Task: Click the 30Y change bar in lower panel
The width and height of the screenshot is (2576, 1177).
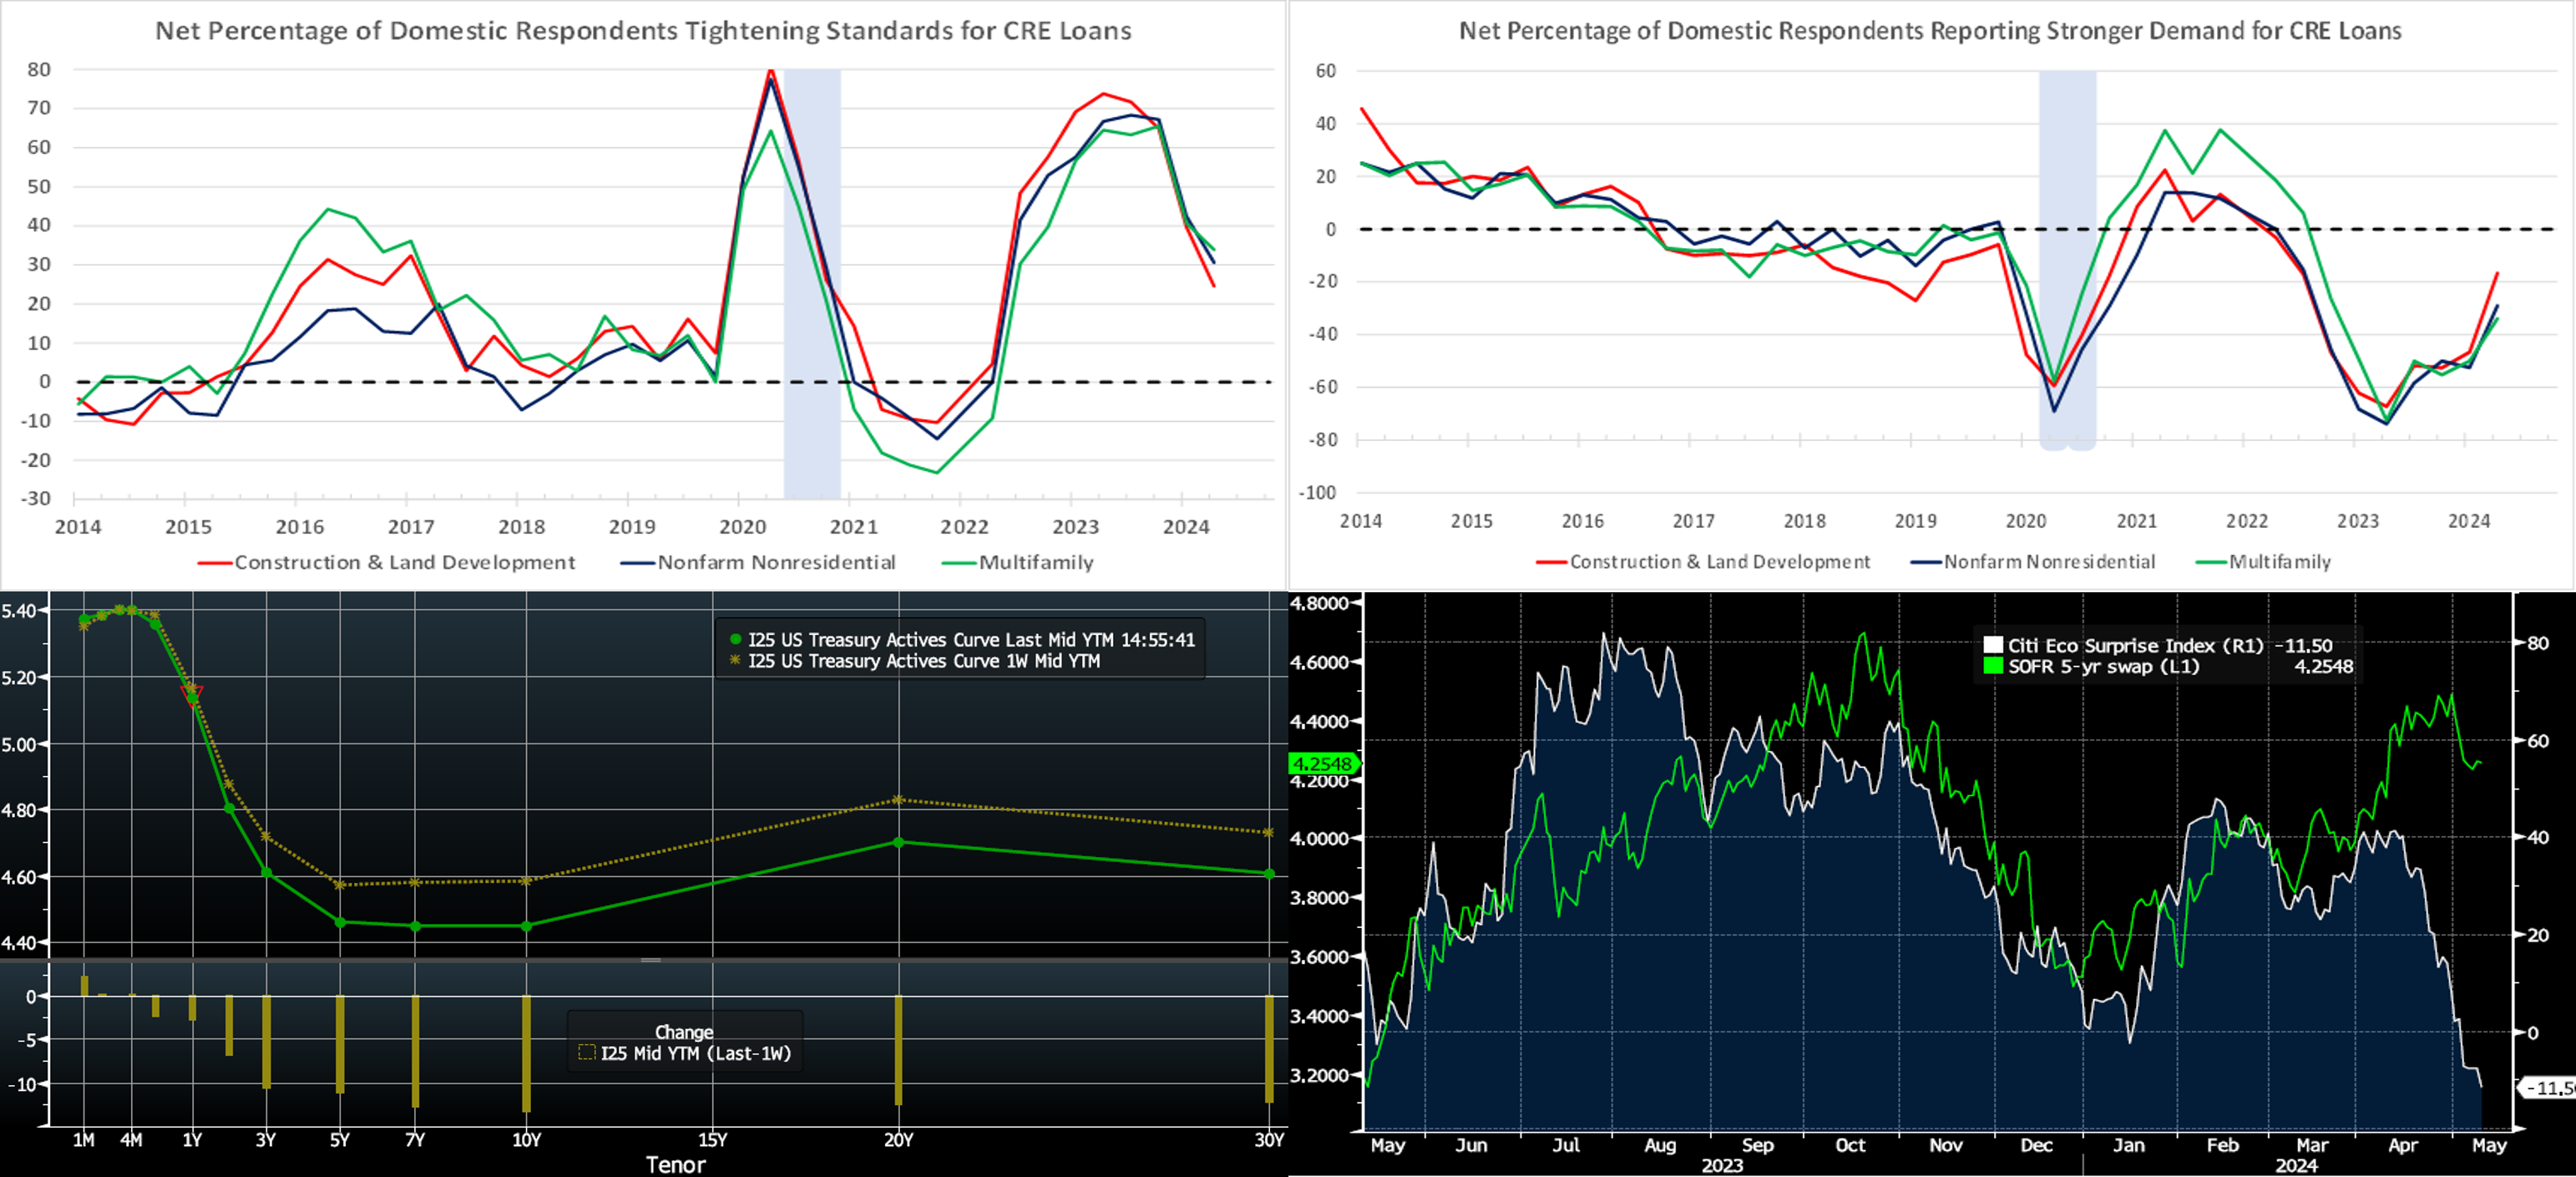Action: point(1269,1048)
